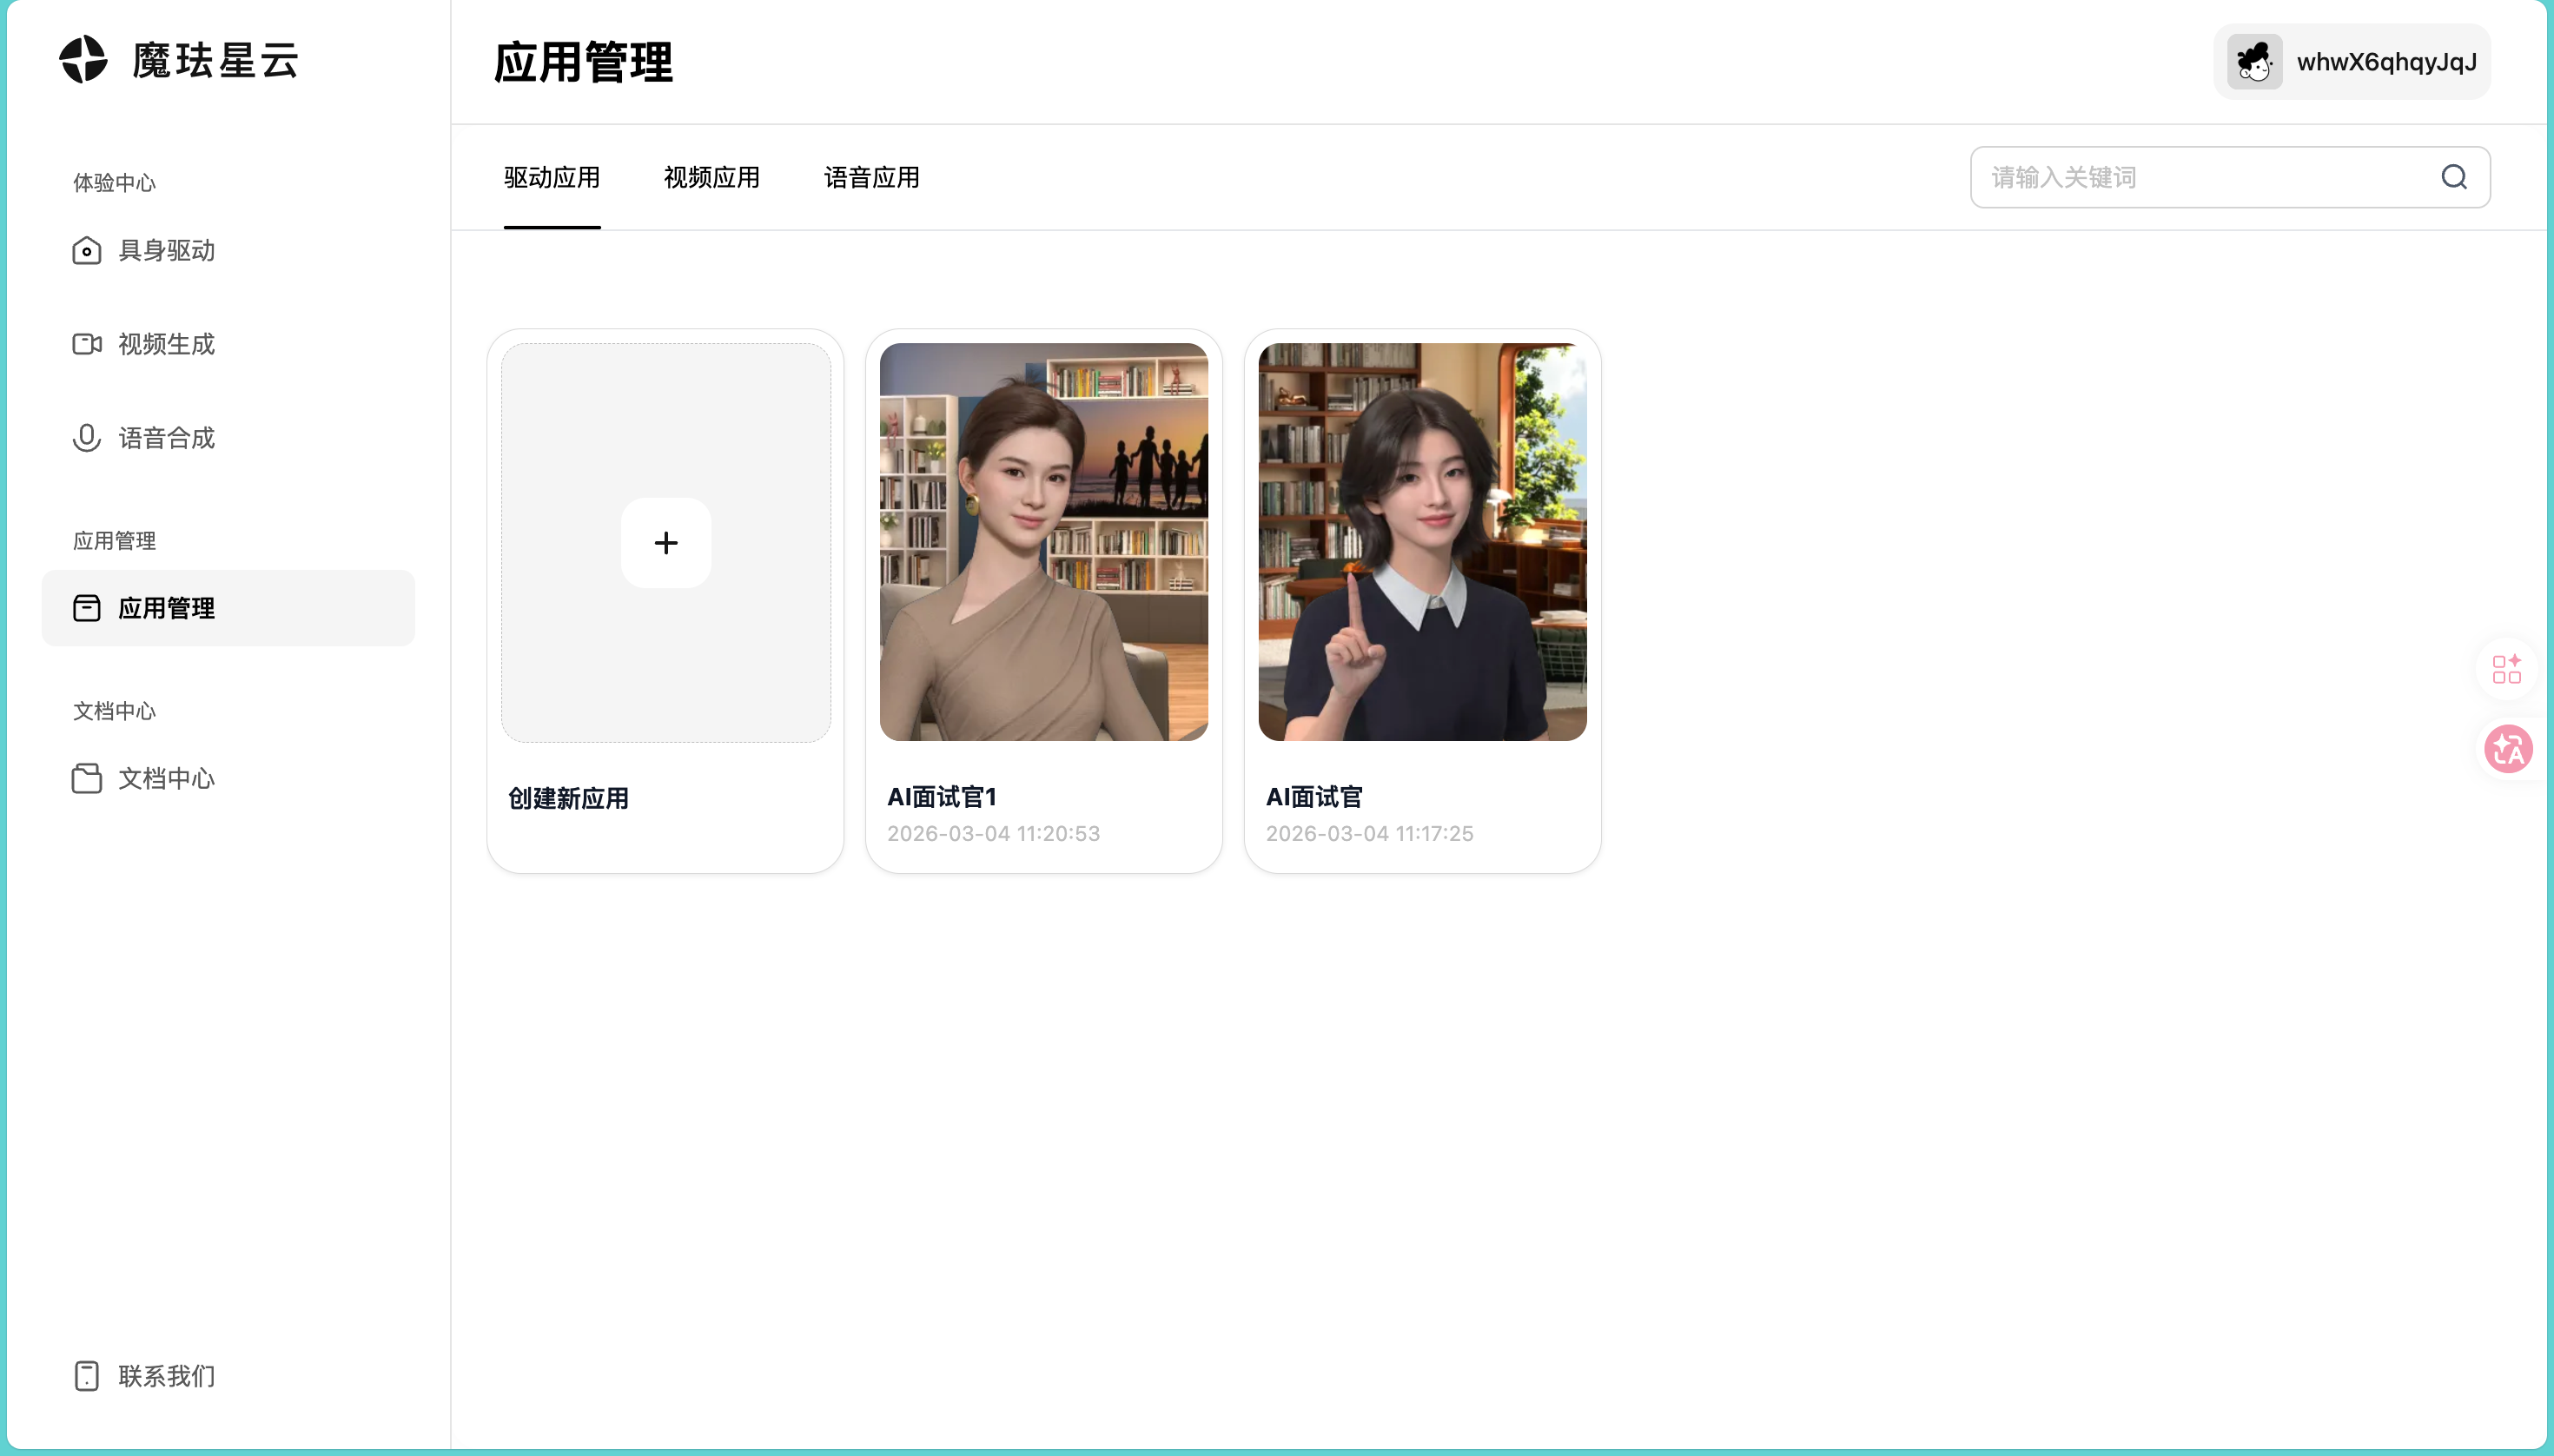This screenshot has height=1456, width=2554.
Task: Click the floating apps grid icon
Action: pyautogui.click(x=2507, y=669)
